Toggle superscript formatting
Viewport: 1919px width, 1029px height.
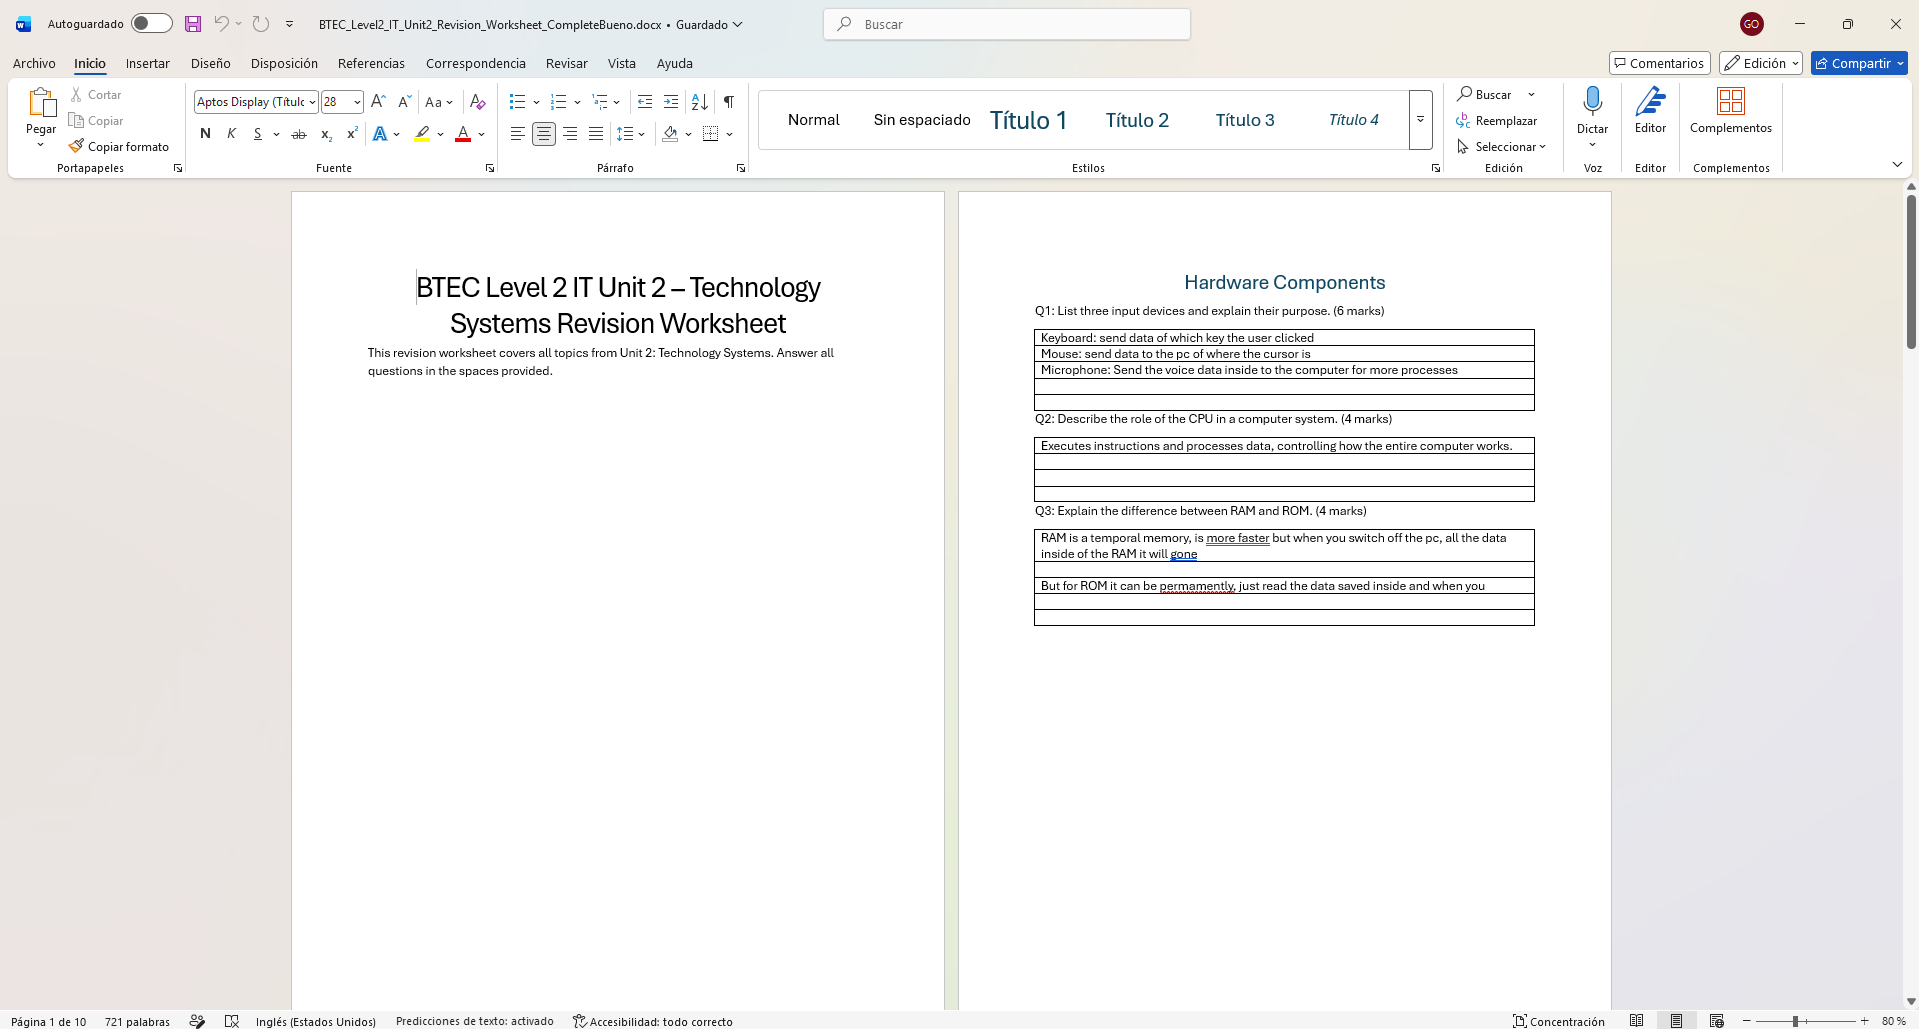tap(352, 133)
